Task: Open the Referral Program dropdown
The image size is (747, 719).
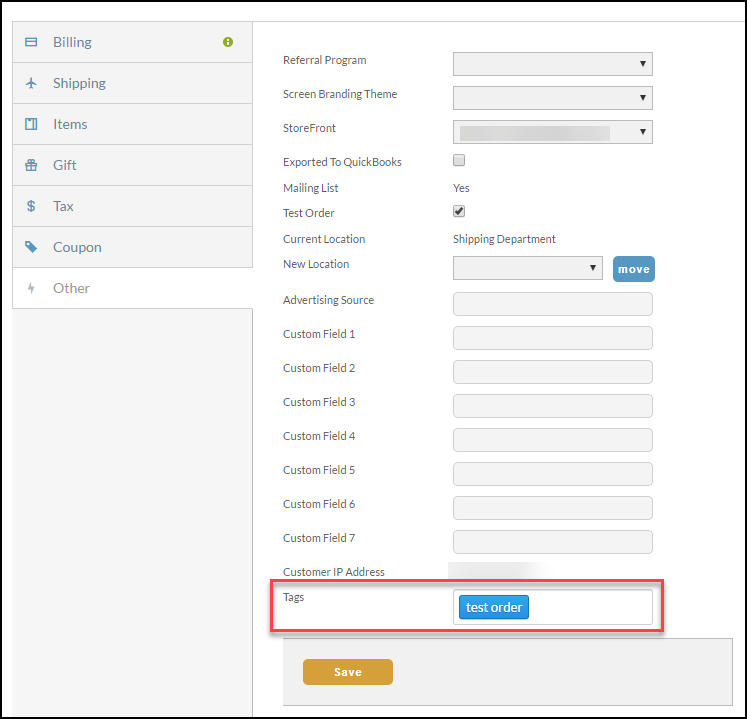Action: [x=553, y=64]
